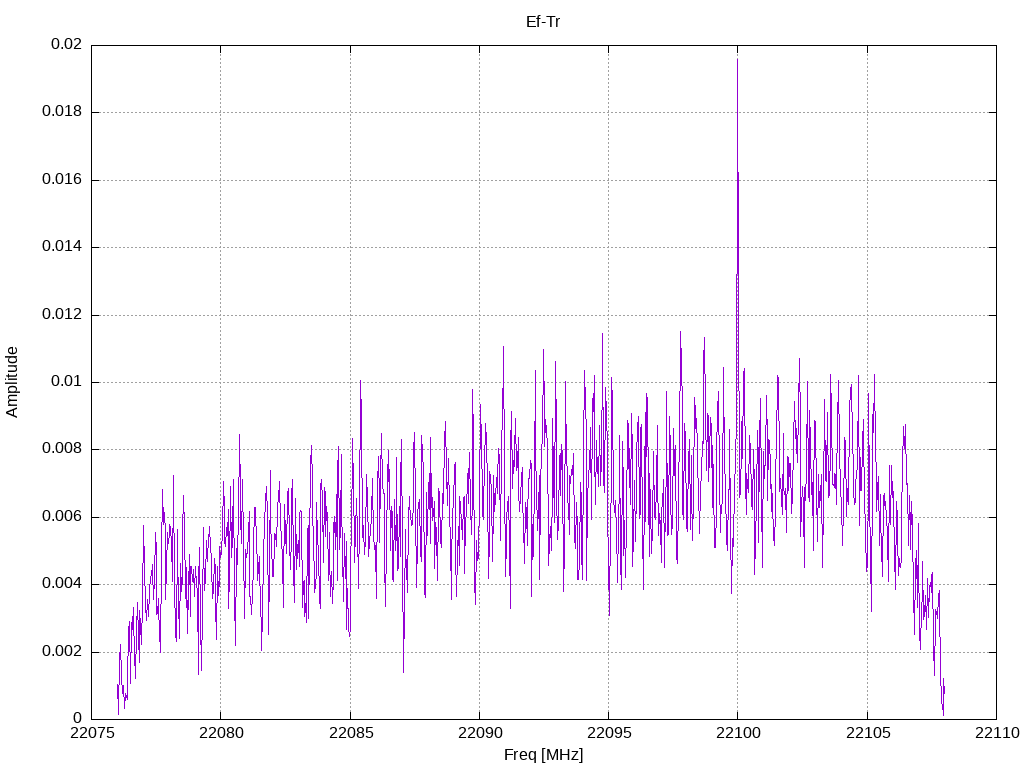Viewport: 1024px width, 768px height.
Task: Click the 0.006 y-axis tick label
Action: pos(61,517)
